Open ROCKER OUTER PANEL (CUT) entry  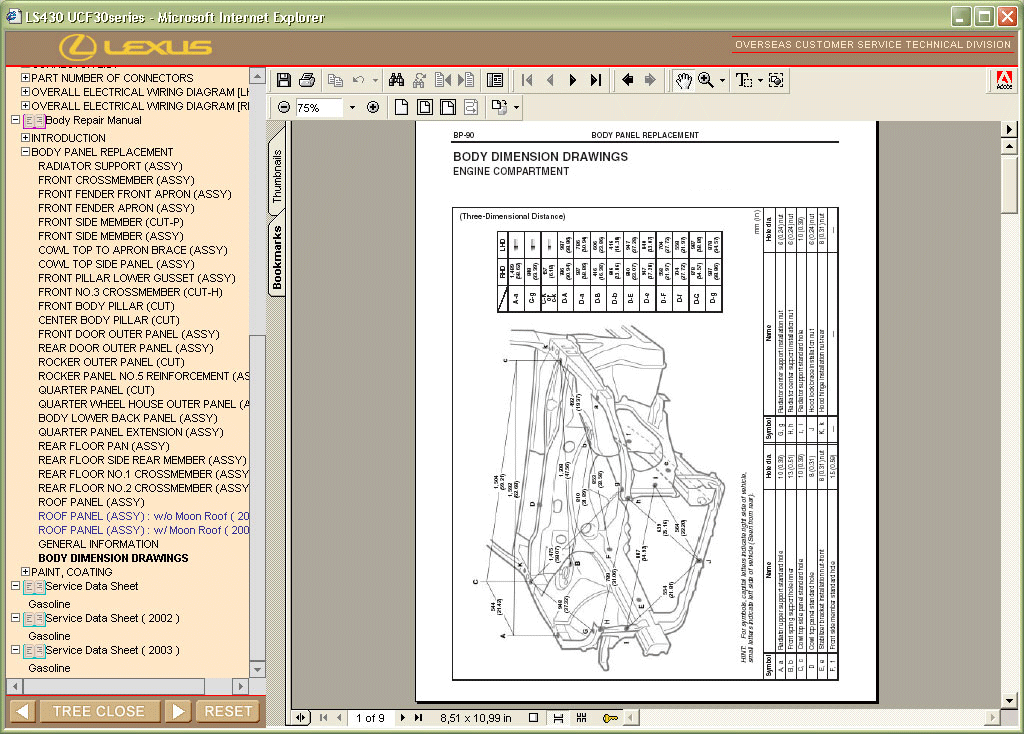(111, 362)
